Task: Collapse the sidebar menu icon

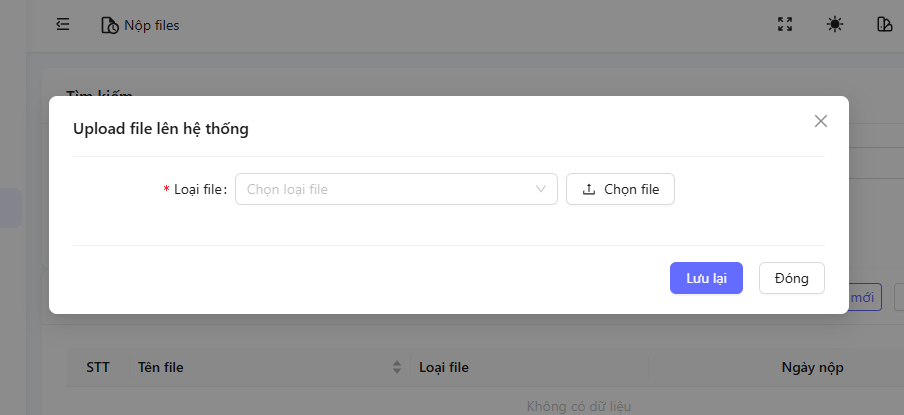Action: (x=63, y=25)
